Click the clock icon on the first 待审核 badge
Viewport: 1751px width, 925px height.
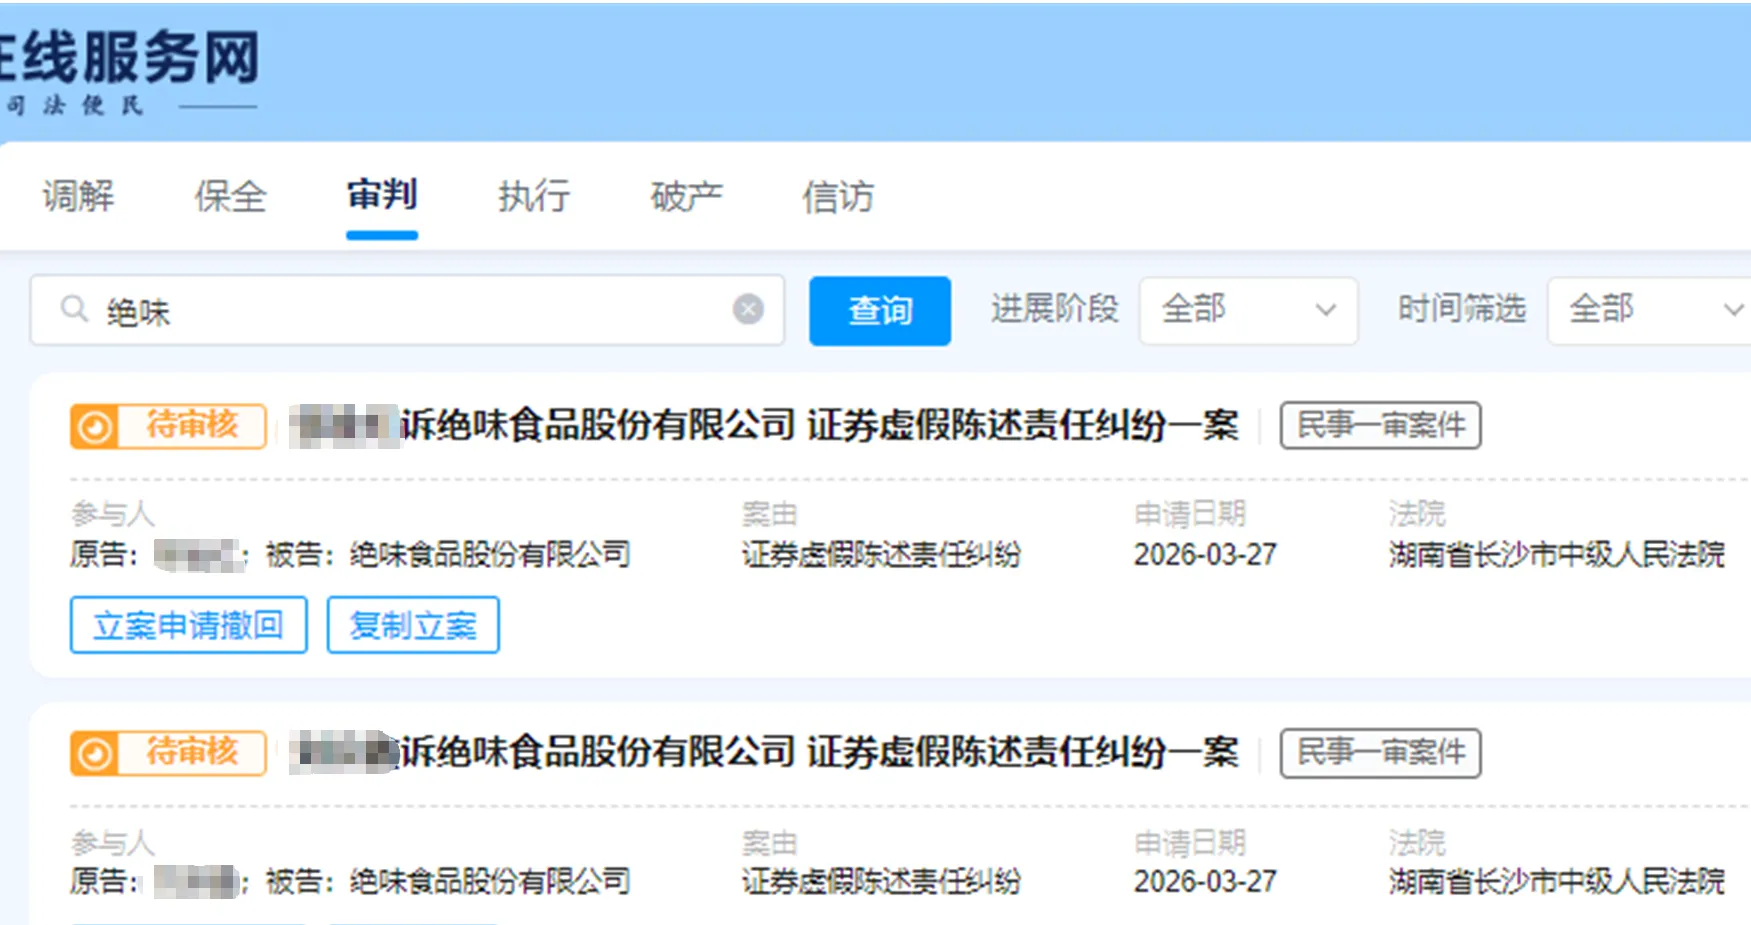tap(95, 426)
